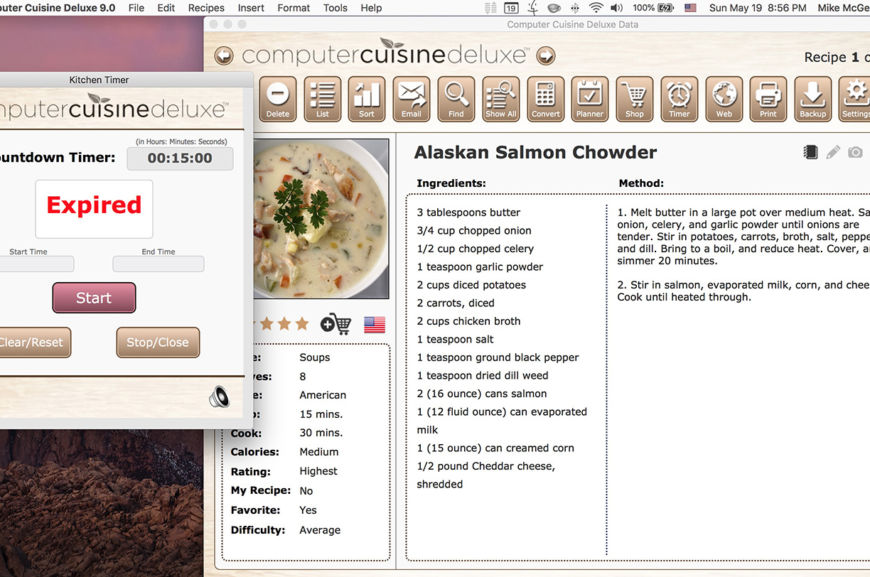
Task: Open the File menu
Action: [x=136, y=8]
